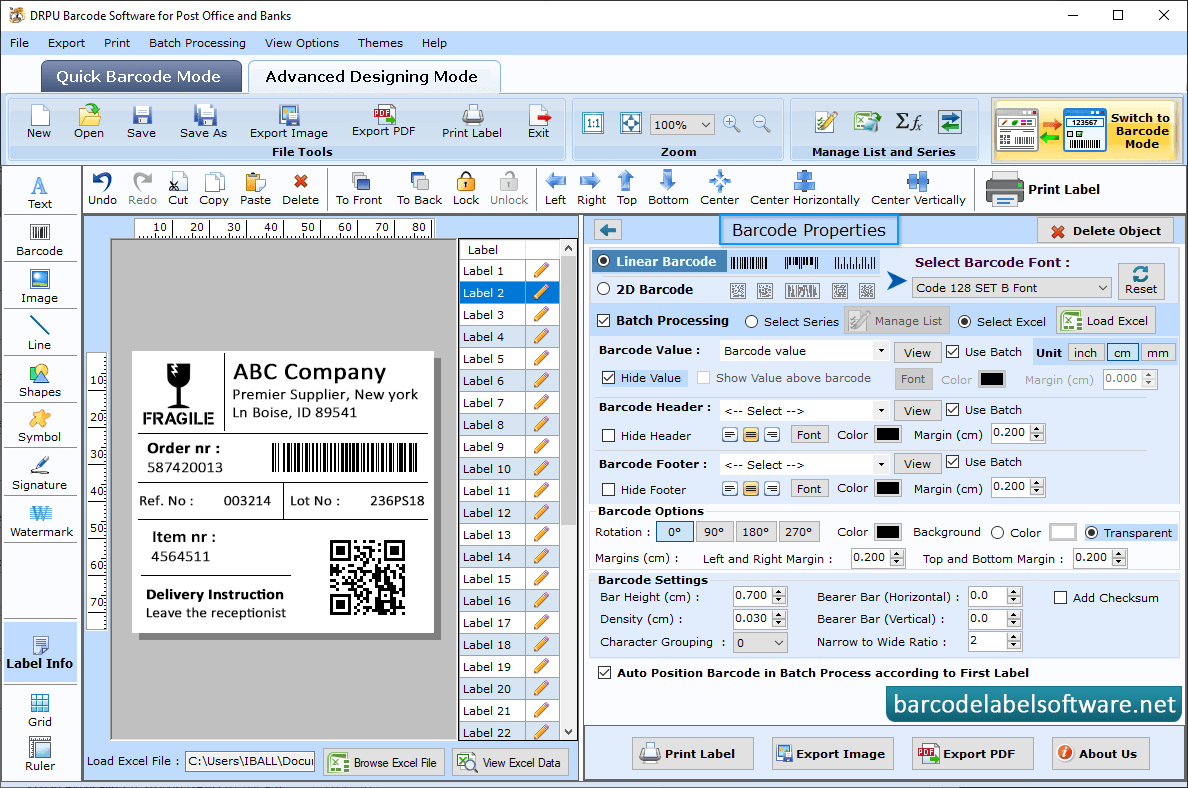Select the Symbol tool
Viewport: 1188px width, 788px height.
point(39,426)
